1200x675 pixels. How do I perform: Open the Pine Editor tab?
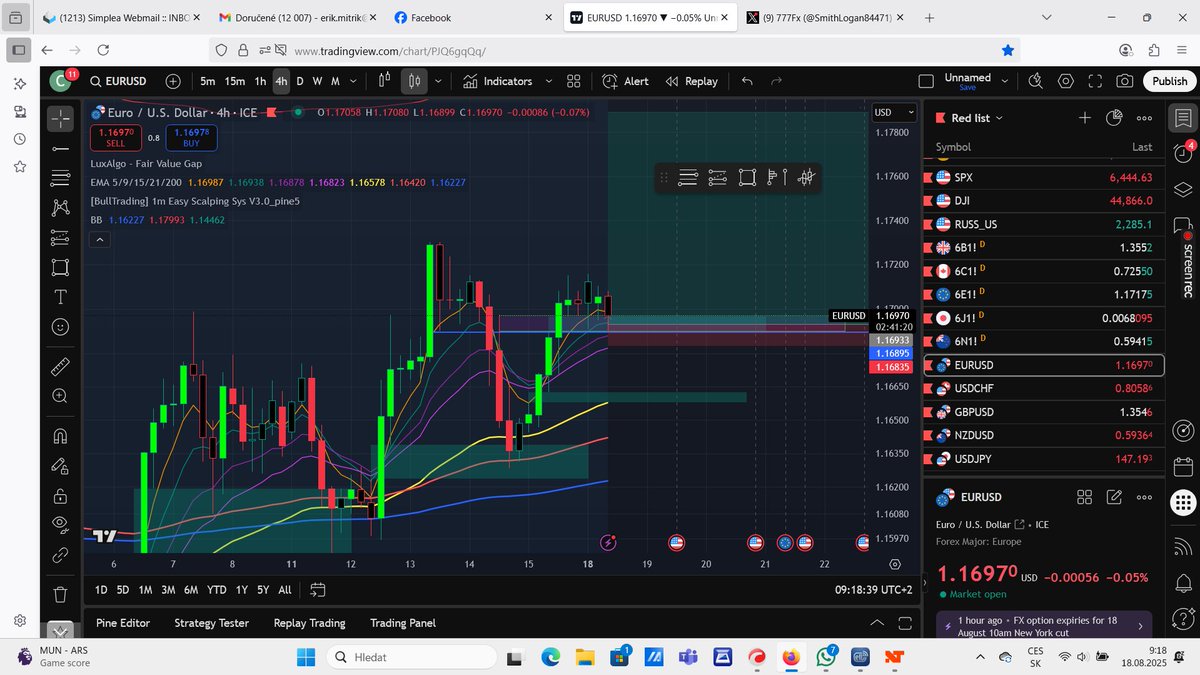(123, 623)
